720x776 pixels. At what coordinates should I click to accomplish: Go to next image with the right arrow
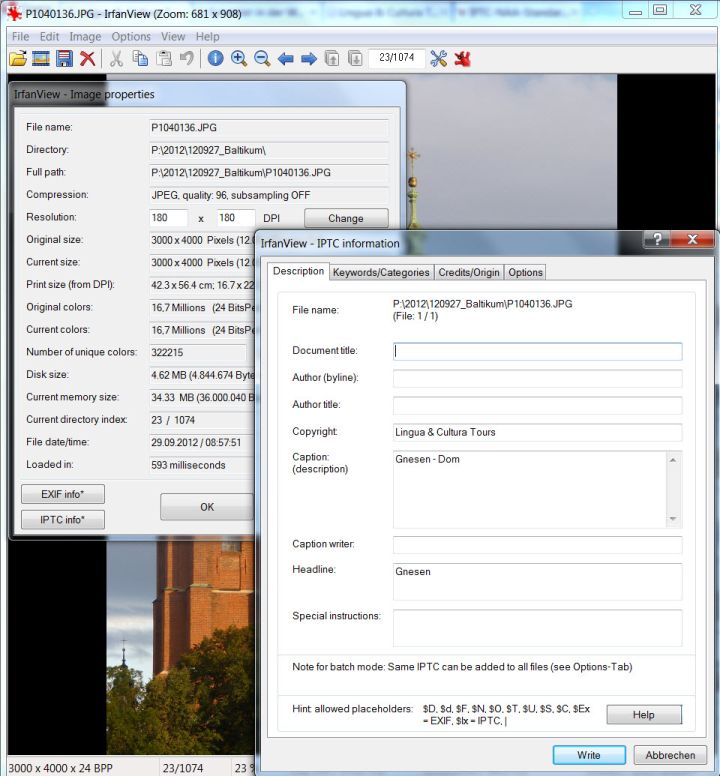[309, 59]
